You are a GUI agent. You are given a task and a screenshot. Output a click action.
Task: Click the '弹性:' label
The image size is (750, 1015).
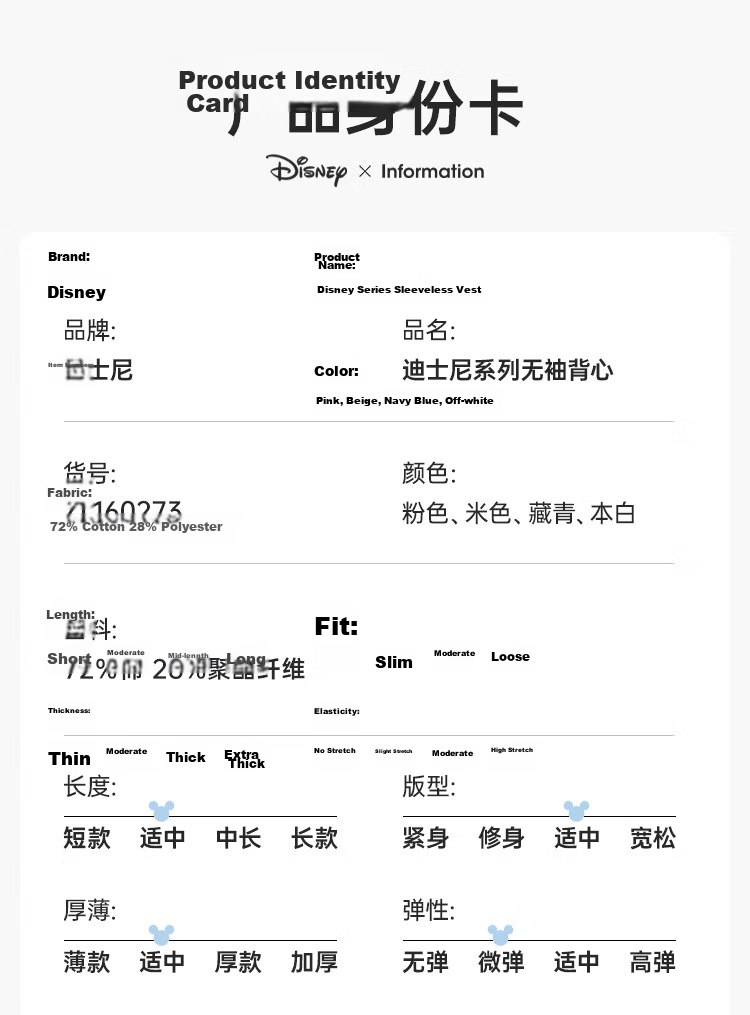(x=429, y=910)
